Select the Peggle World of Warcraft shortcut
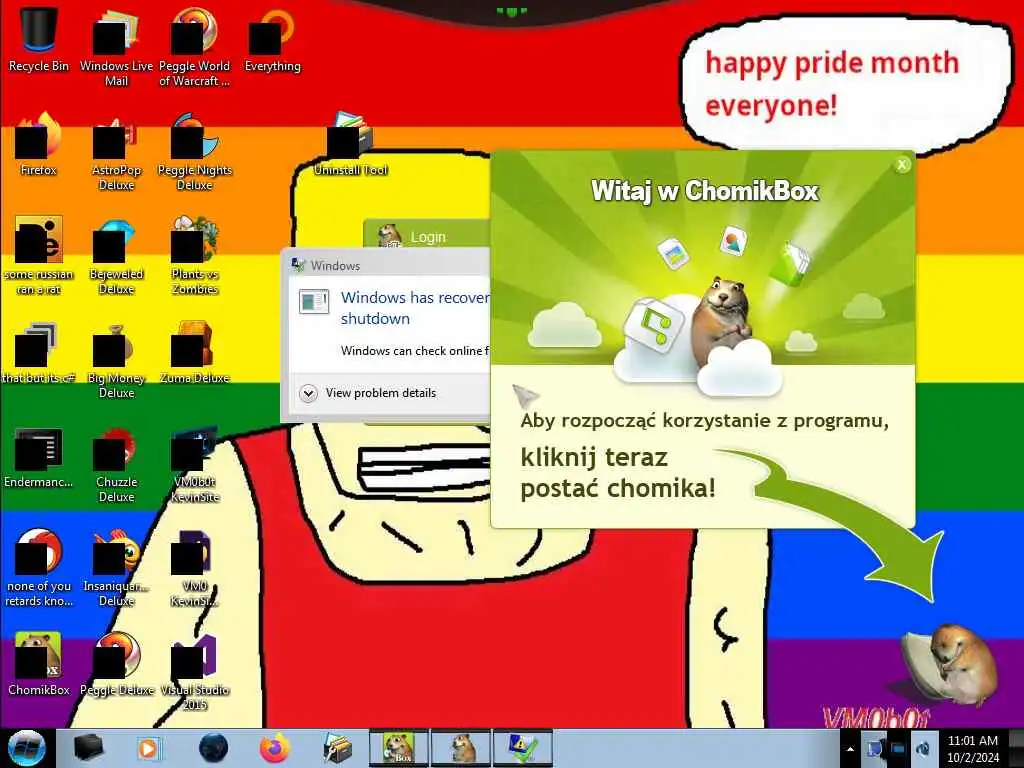Viewport: 1024px width, 768px height. pyautogui.click(x=195, y=46)
